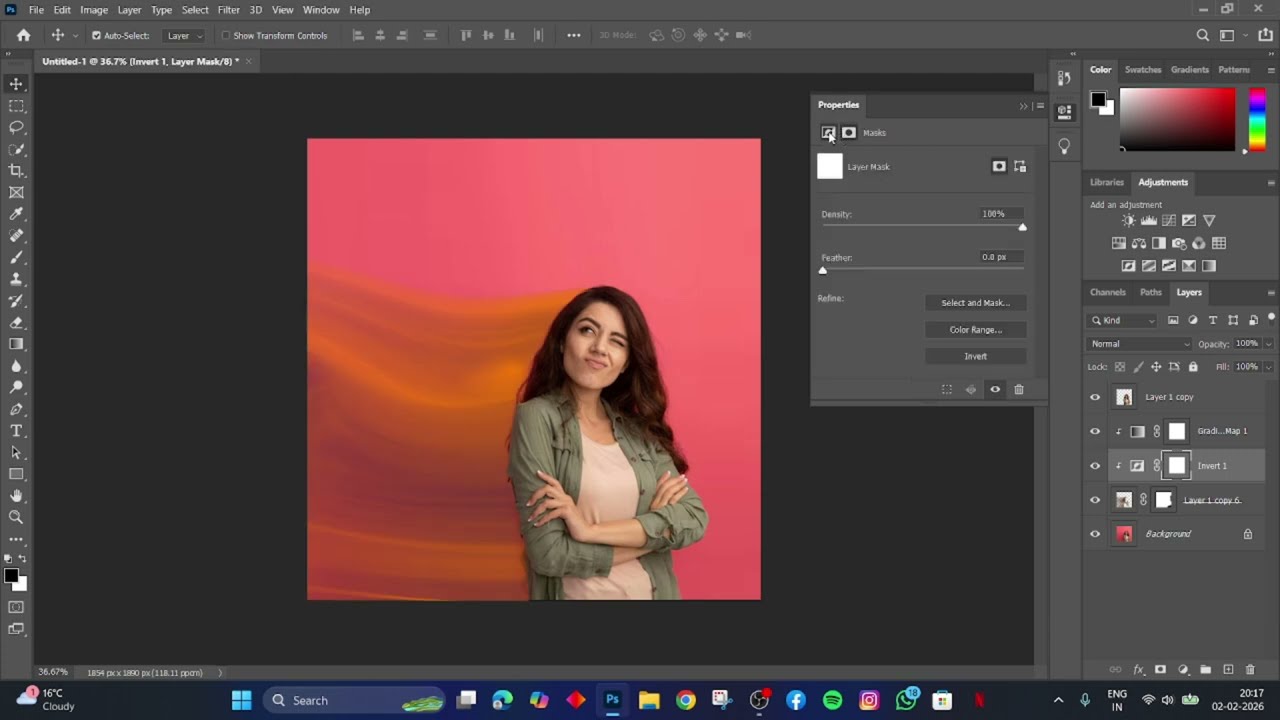Select the Move tool in the toolbar
This screenshot has width=1280, height=720.
click(x=16, y=84)
